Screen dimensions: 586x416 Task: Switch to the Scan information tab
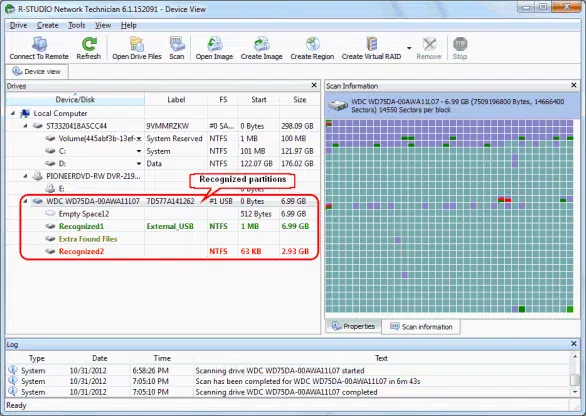pyautogui.click(x=421, y=327)
